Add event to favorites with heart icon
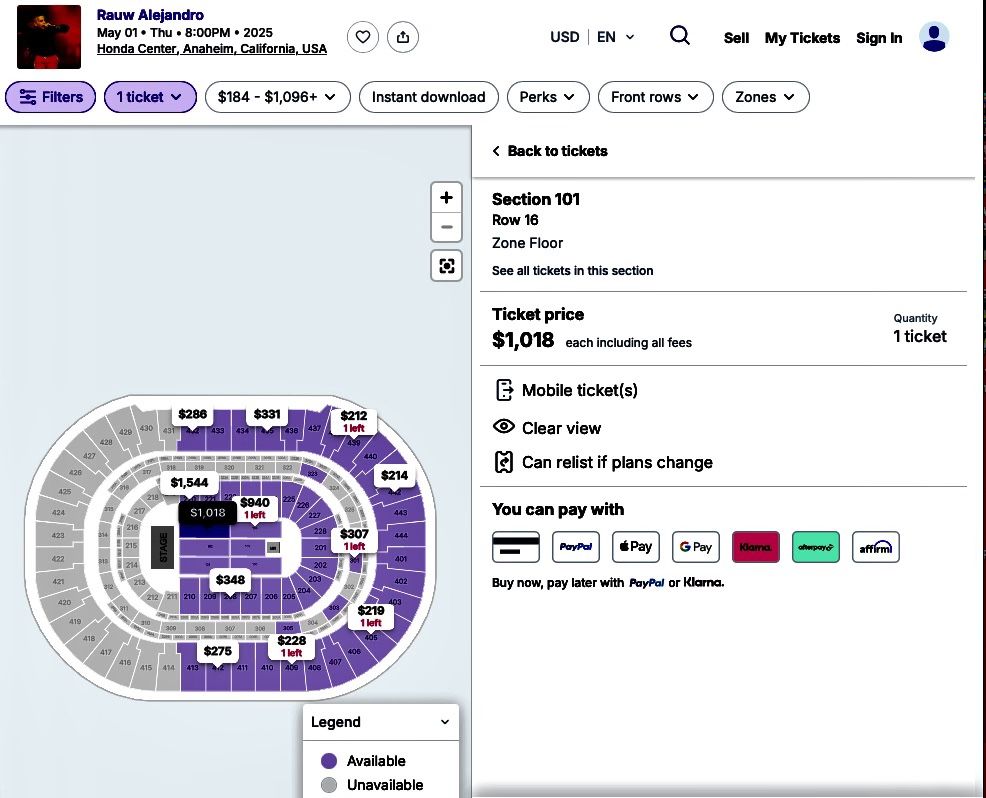The width and height of the screenshot is (986, 798). [x=363, y=37]
